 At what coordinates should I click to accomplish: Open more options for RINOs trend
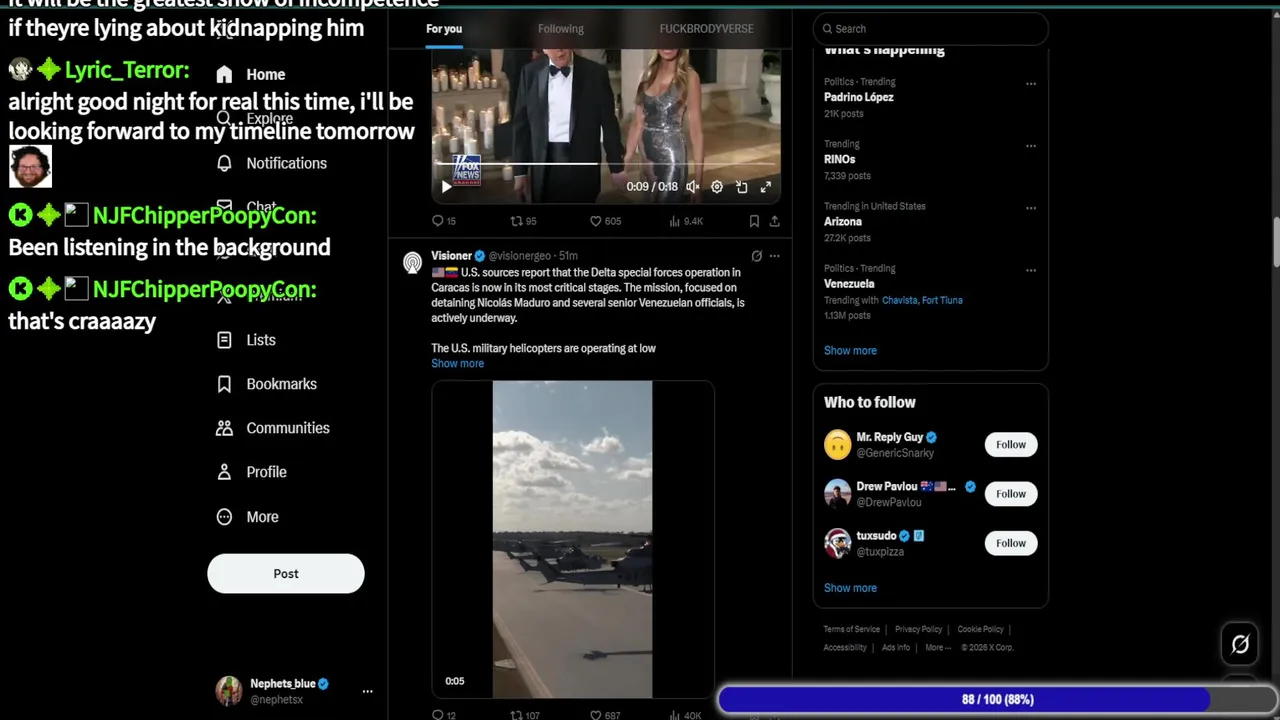(x=1031, y=145)
